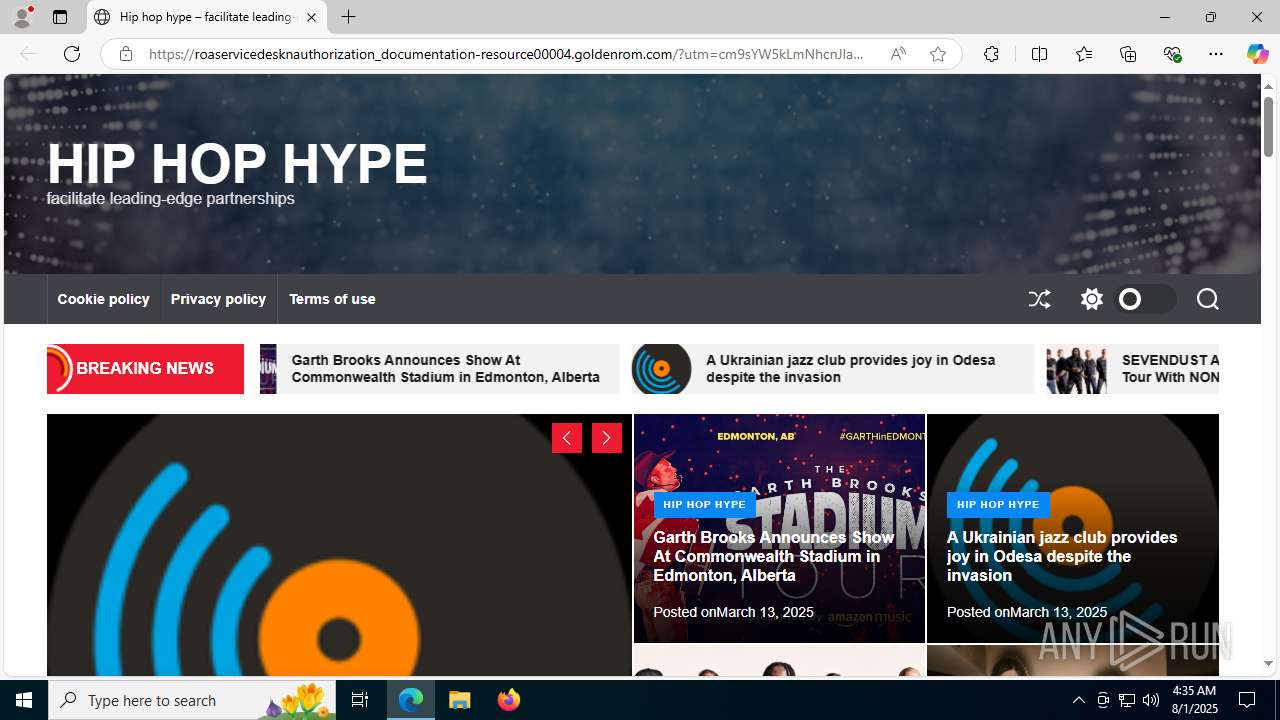This screenshot has height=720, width=1280.
Task: Add this page to favorites star
Action: click(x=938, y=54)
